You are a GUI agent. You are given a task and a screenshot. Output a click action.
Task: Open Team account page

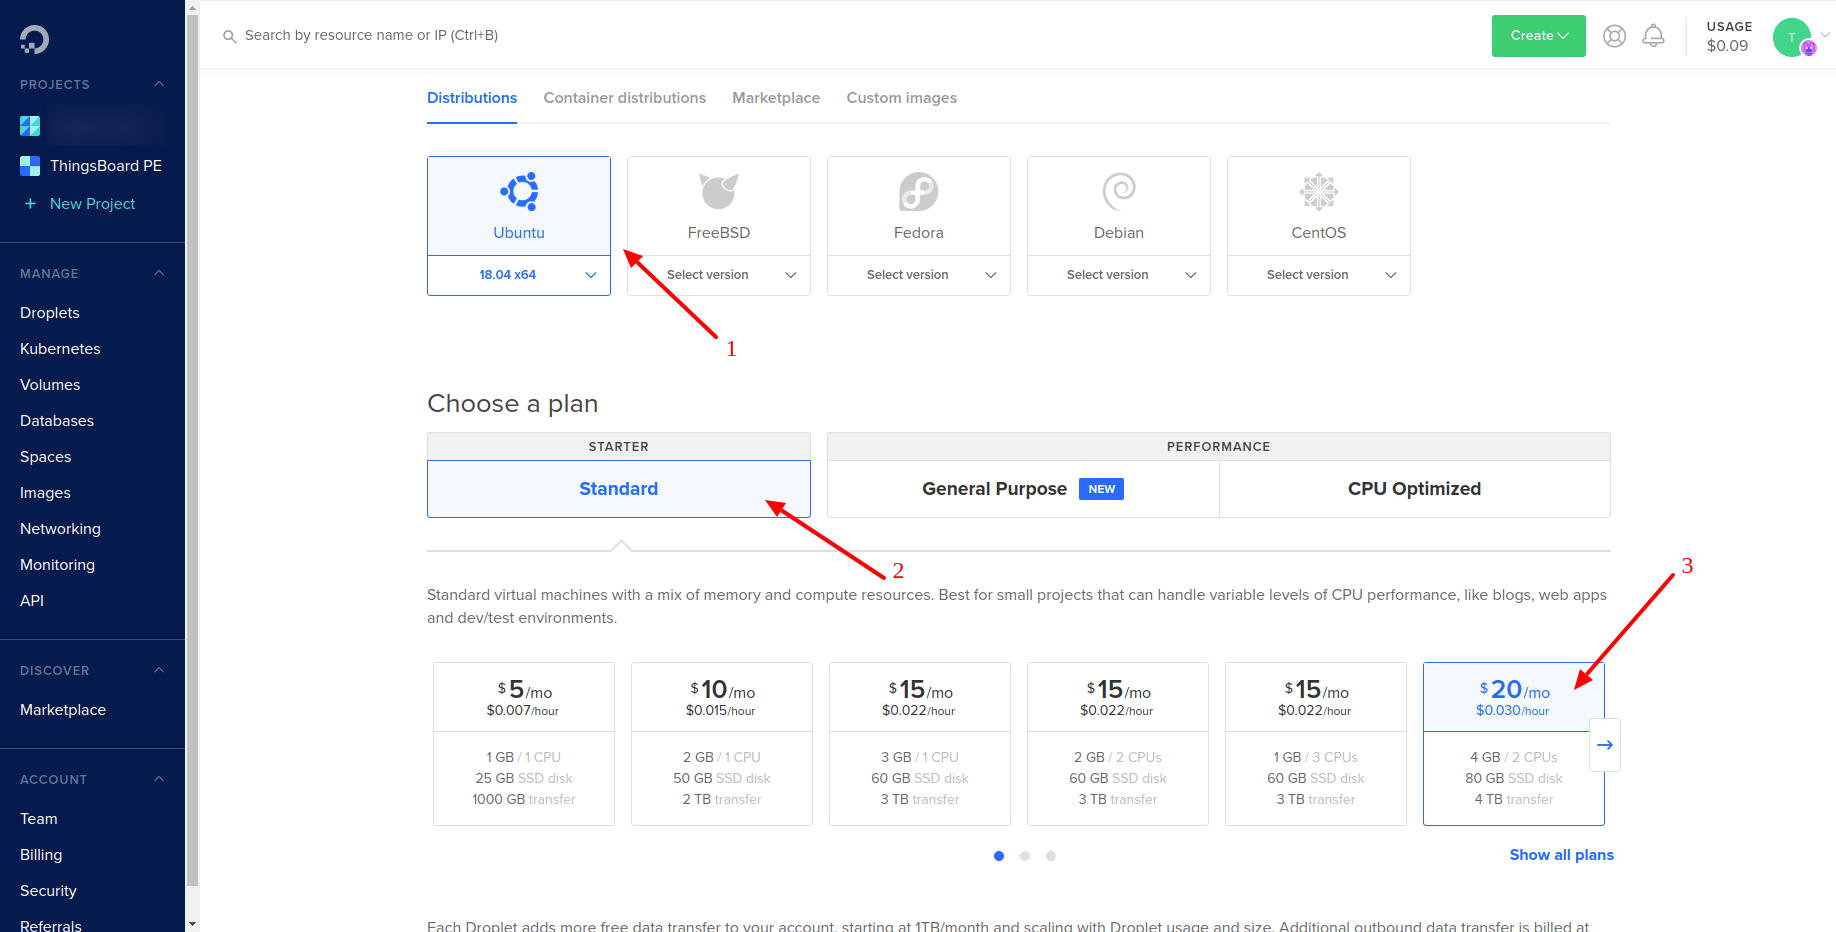pyautogui.click(x=39, y=819)
